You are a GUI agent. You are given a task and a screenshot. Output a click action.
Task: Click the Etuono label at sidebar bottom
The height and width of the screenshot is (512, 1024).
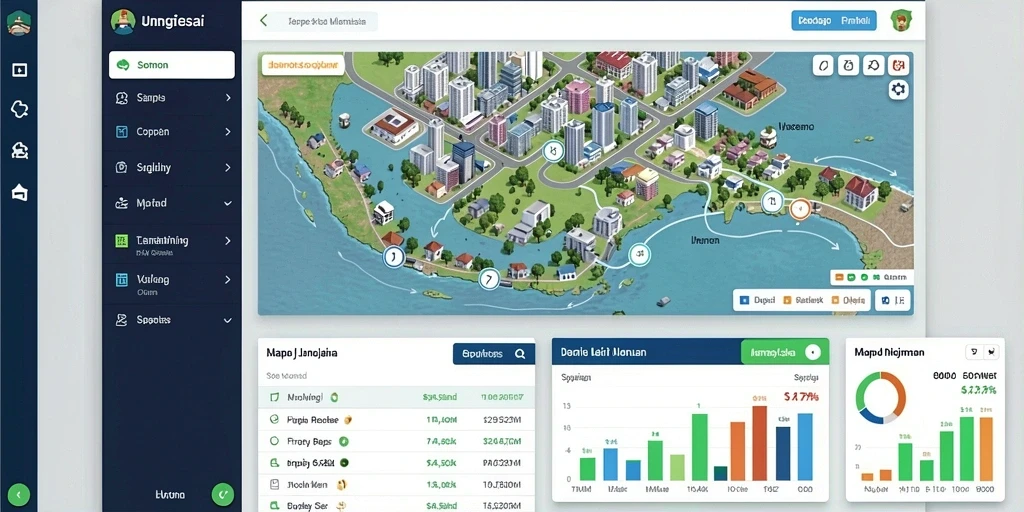(170, 494)
